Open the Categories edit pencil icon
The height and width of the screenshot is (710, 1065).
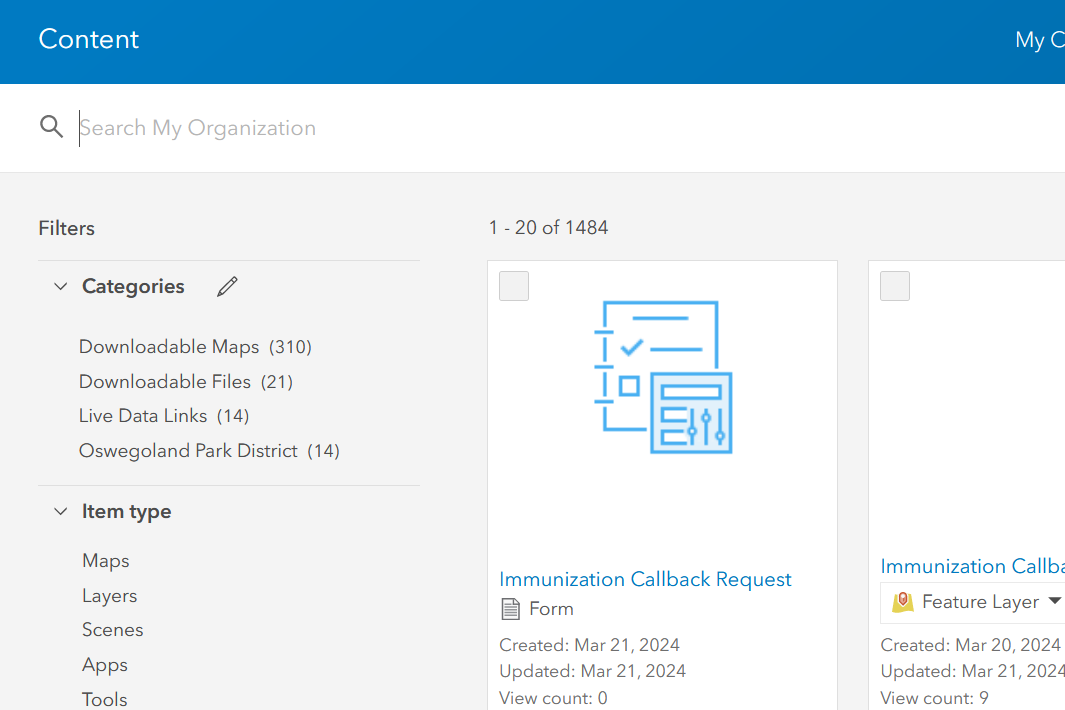(227, 286)
